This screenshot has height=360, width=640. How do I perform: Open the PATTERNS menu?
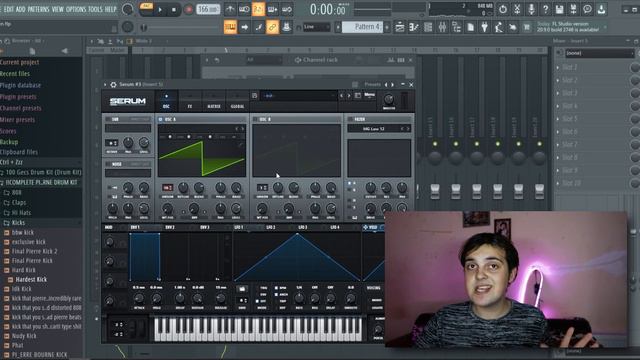click(x=38, y=9)
